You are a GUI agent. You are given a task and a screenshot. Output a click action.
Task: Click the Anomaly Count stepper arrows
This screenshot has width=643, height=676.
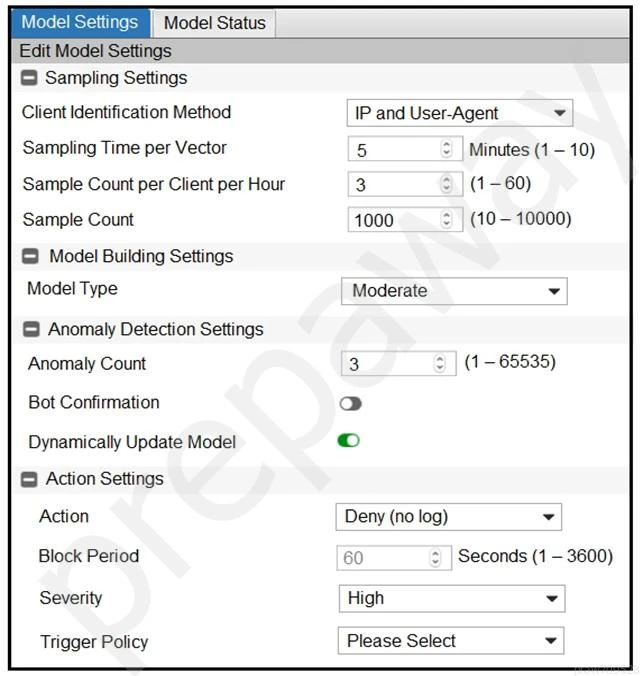[439, 365]
